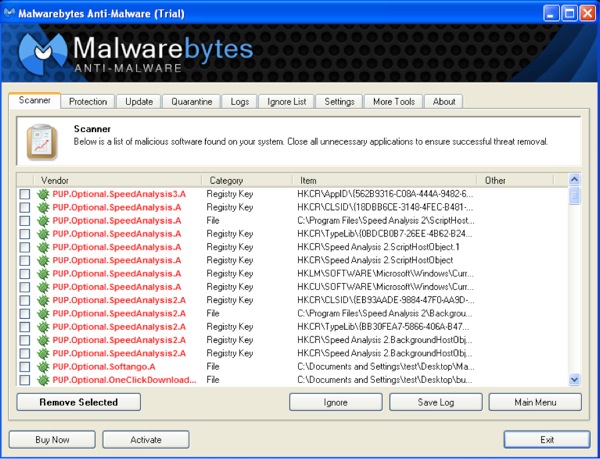
Task: Select the C:\Program Files\Speed Analysis 2\Backgrou... item
Action: (385, 314)
